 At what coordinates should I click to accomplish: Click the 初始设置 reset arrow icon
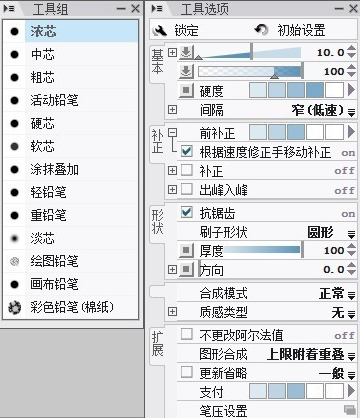click(261, 30)
